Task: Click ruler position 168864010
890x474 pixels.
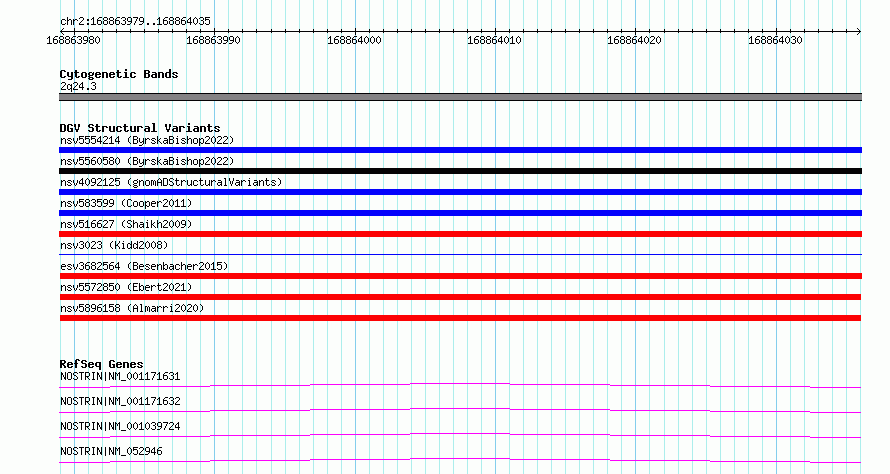Action: point(494,40)
